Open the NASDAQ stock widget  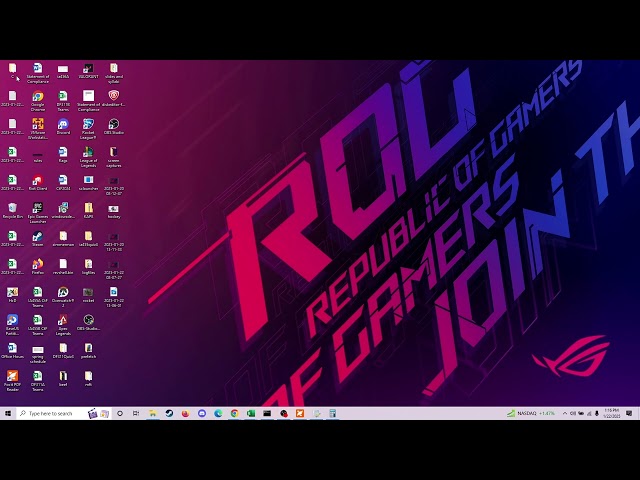coord(531,413)
